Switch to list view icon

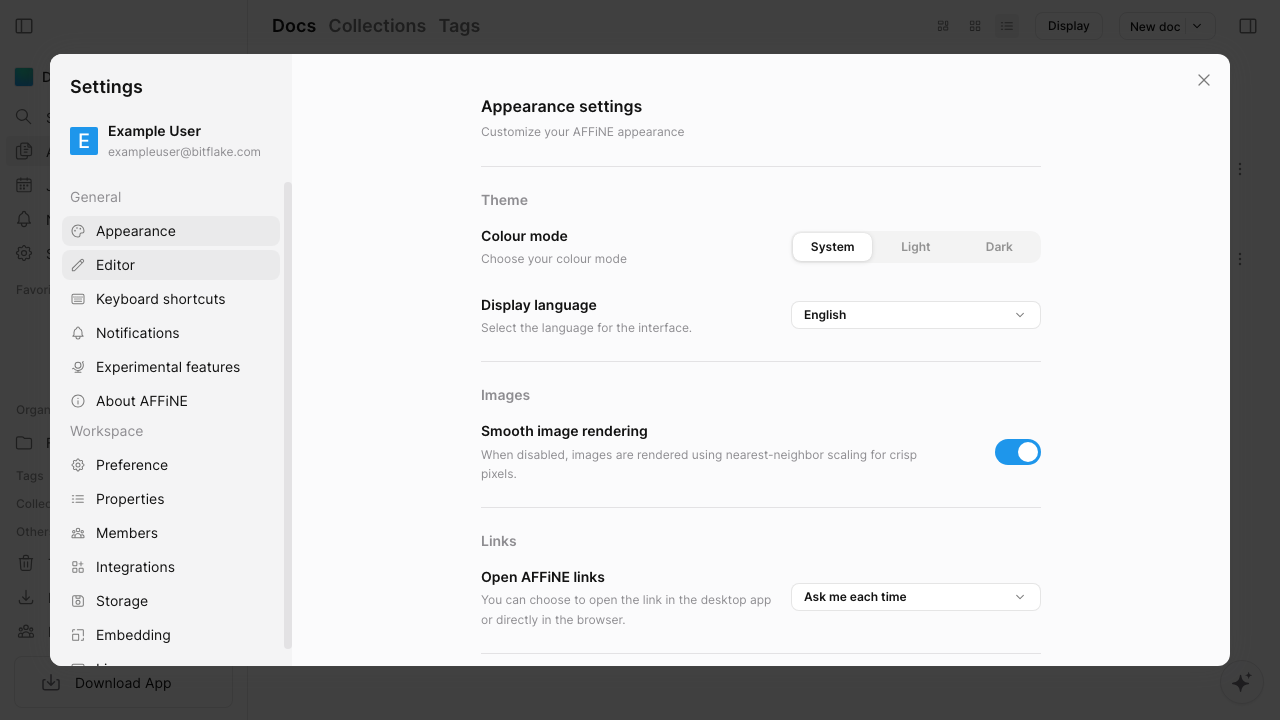(x=1007, y=26)
